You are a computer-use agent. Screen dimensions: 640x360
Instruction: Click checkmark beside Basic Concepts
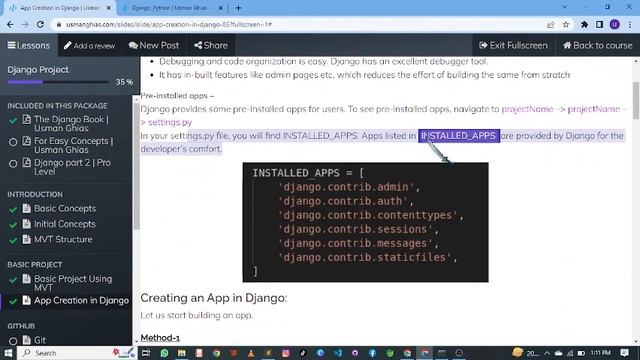pos(13,209)
